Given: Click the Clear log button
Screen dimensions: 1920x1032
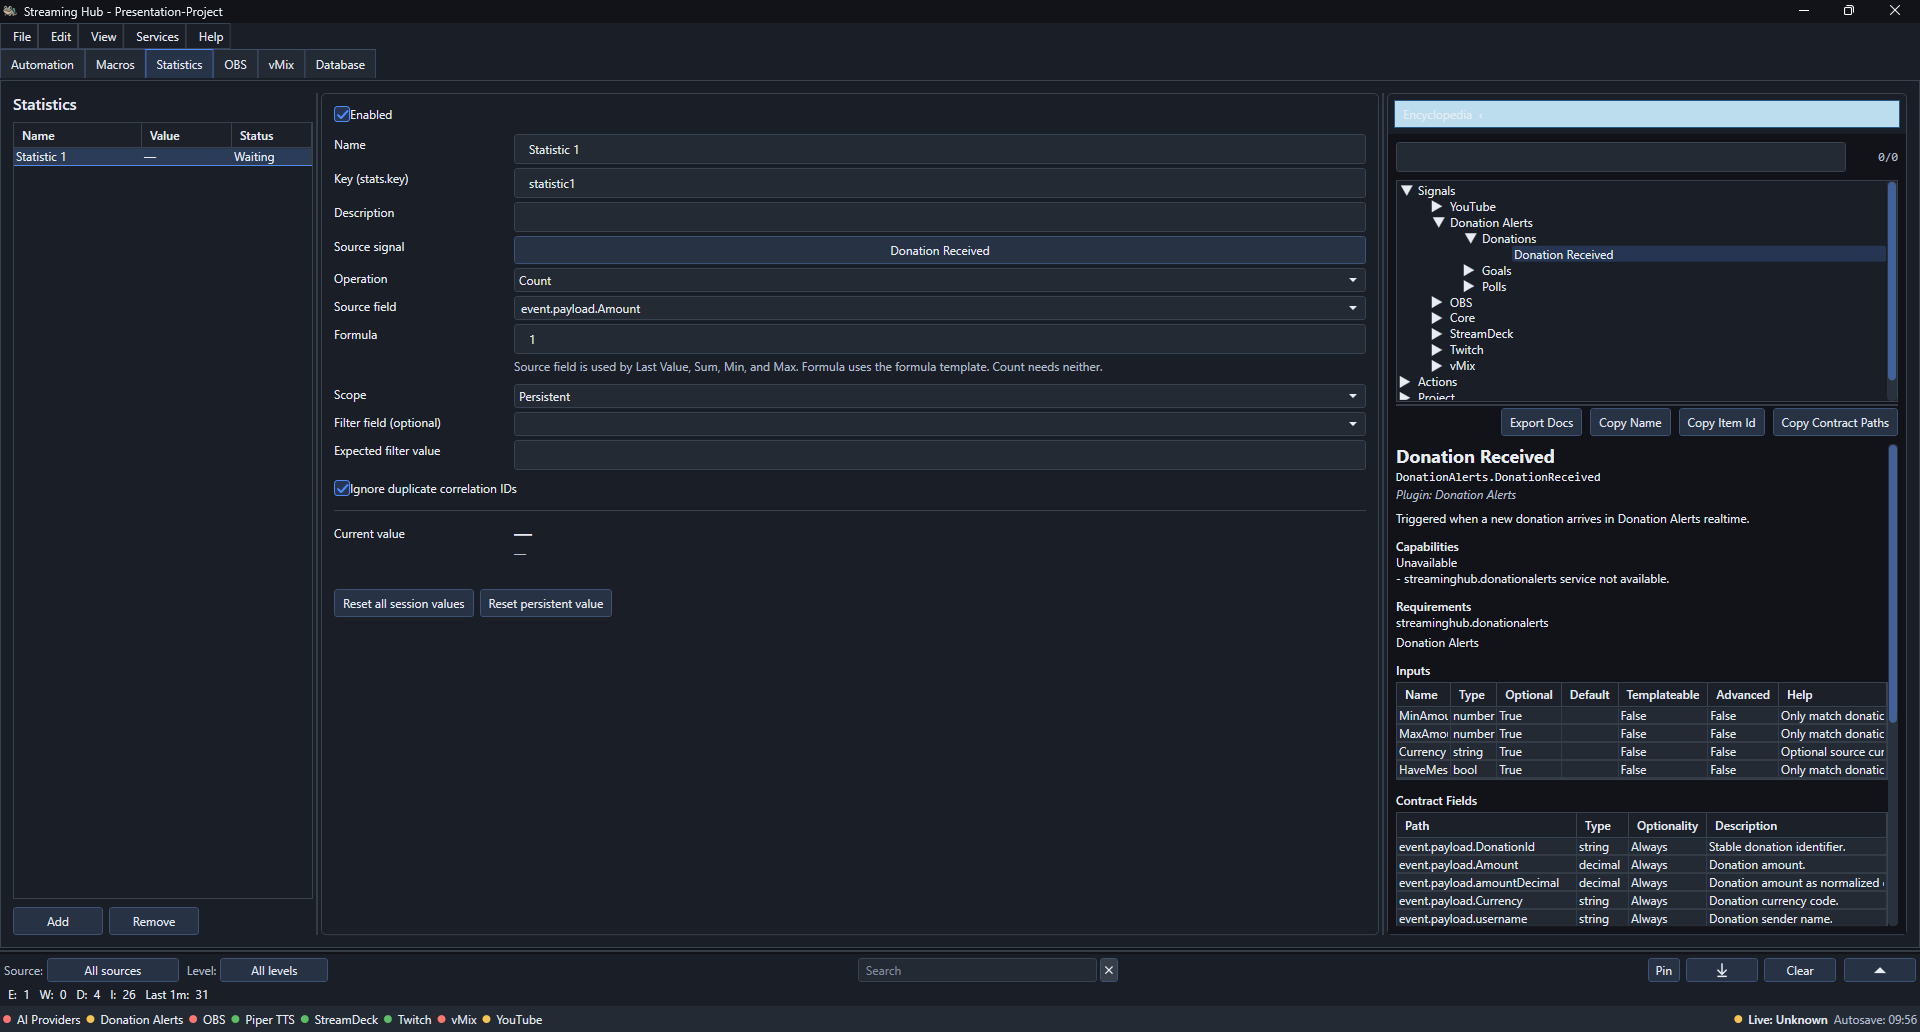Looking at the screenshot, I should [1799, 970].
